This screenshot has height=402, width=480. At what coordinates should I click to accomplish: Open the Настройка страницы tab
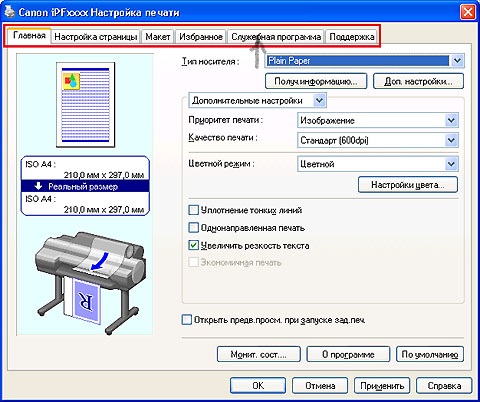(96, 37)
